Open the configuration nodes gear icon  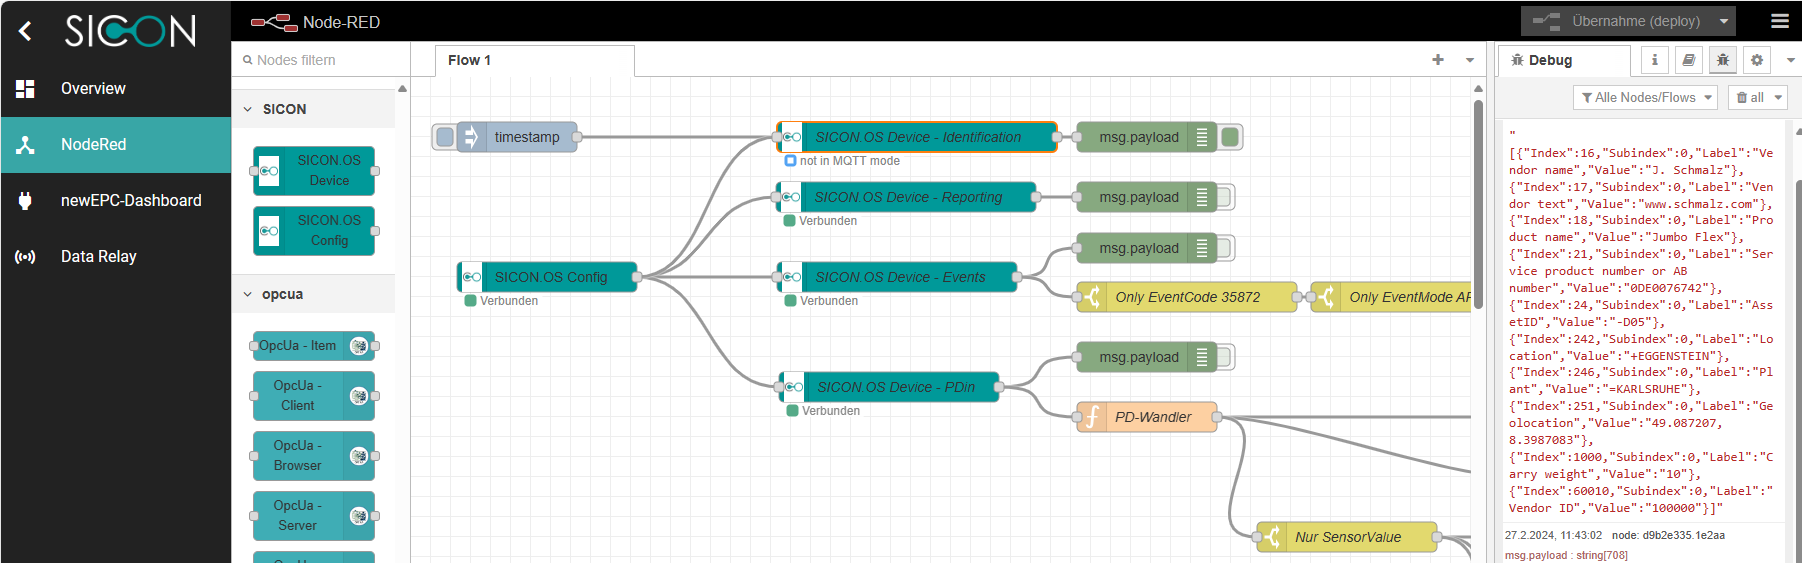(x=1756, y=60)
